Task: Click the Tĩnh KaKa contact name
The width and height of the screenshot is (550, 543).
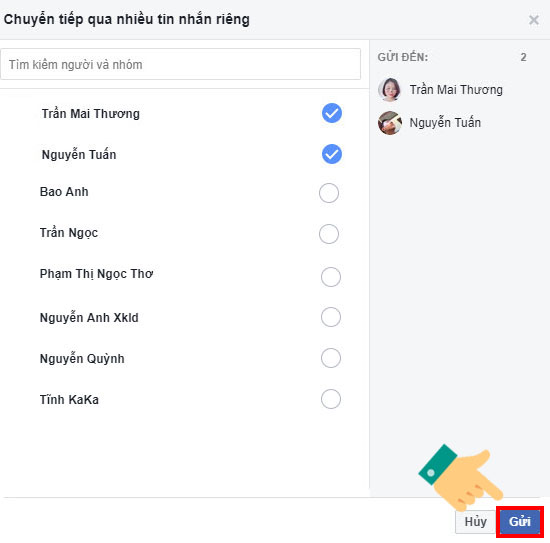Action: [69, 399]
